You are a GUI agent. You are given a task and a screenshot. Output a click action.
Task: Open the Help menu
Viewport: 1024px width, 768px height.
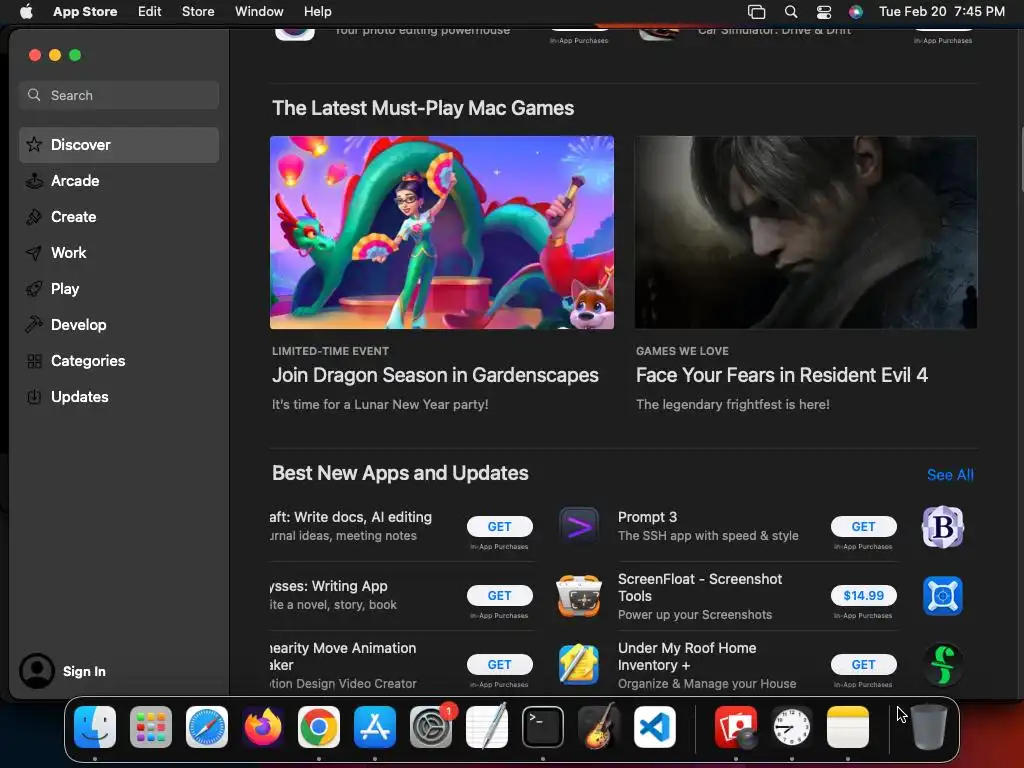coord(317,12)
